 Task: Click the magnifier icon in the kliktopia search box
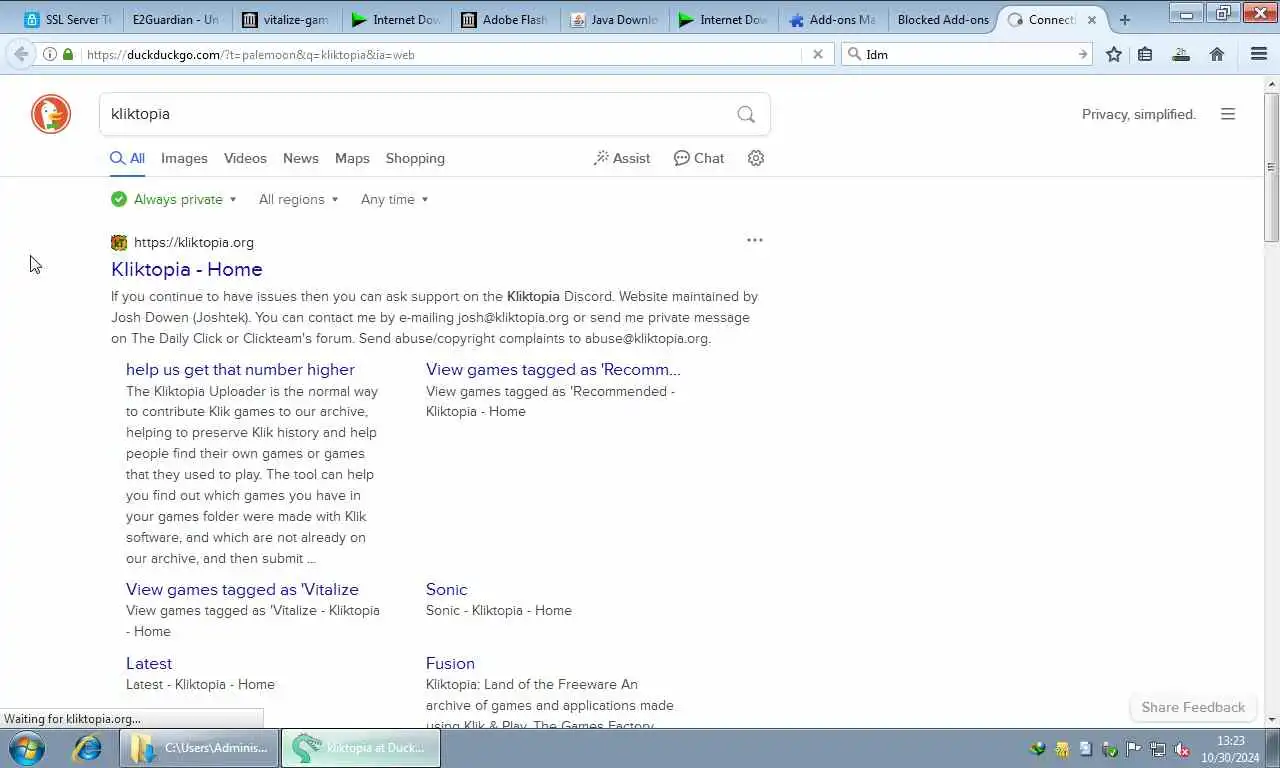(x=746, y=114)
